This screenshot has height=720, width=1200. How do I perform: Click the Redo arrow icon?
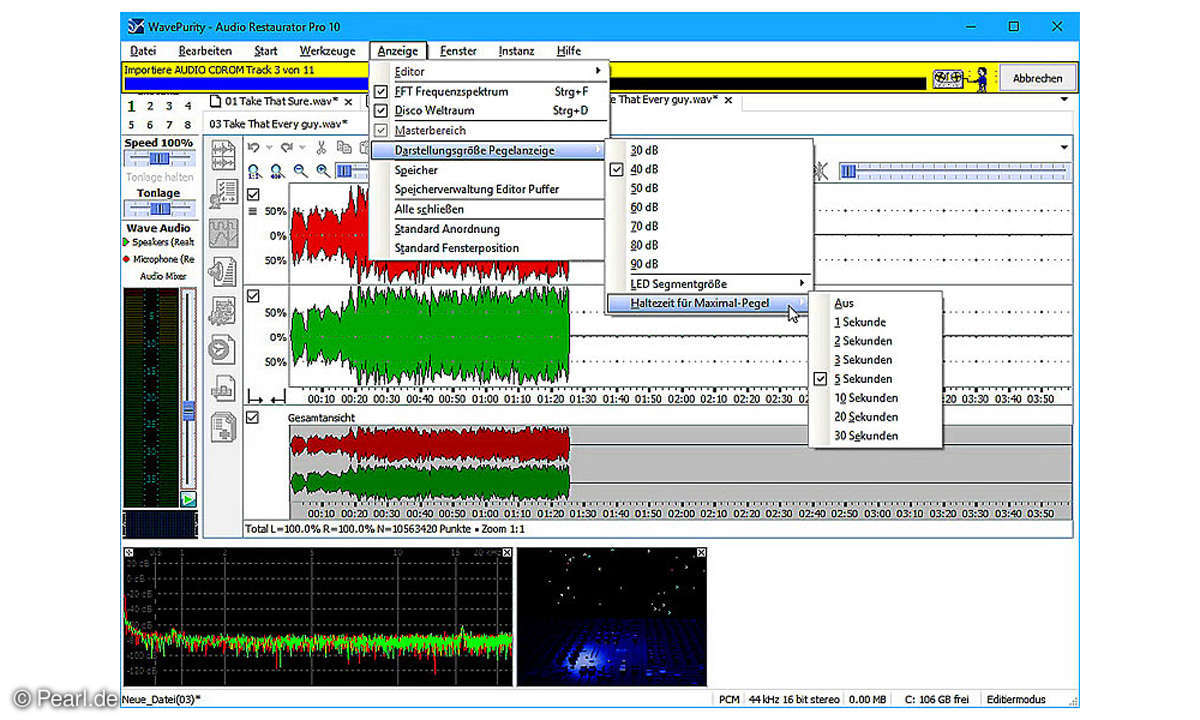[287, 148]
